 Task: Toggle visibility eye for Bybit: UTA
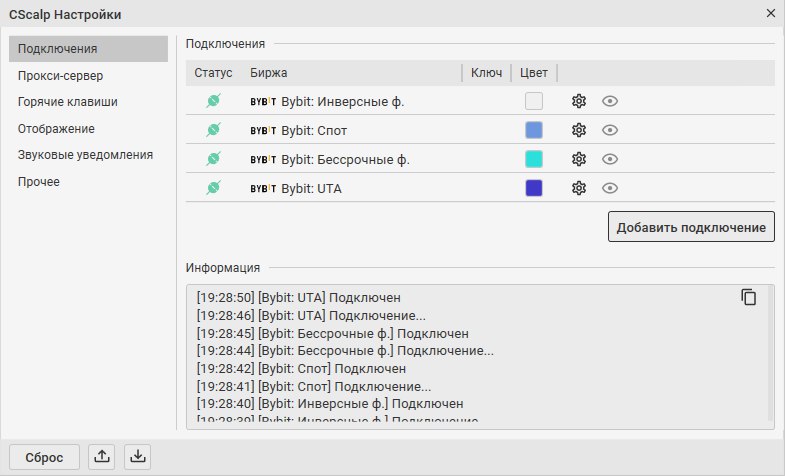[x=610, y=188]
